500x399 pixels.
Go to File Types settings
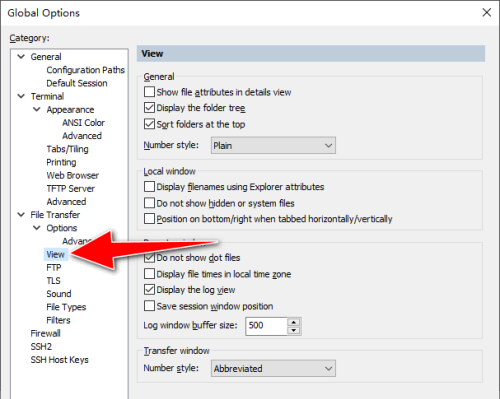point(66,307)
